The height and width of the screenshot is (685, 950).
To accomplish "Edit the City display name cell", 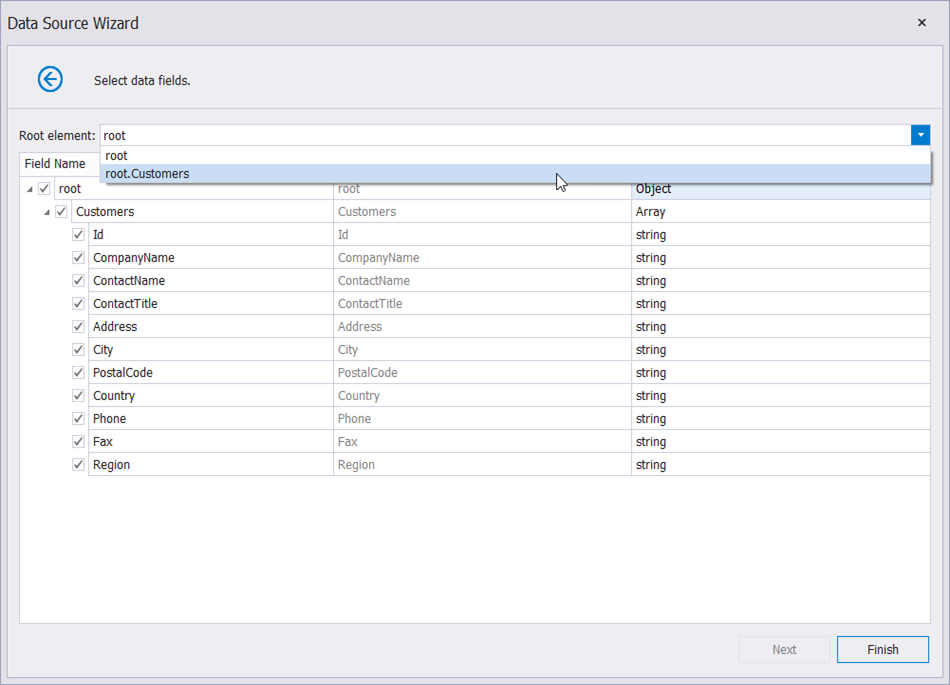I will click(481, 350).
